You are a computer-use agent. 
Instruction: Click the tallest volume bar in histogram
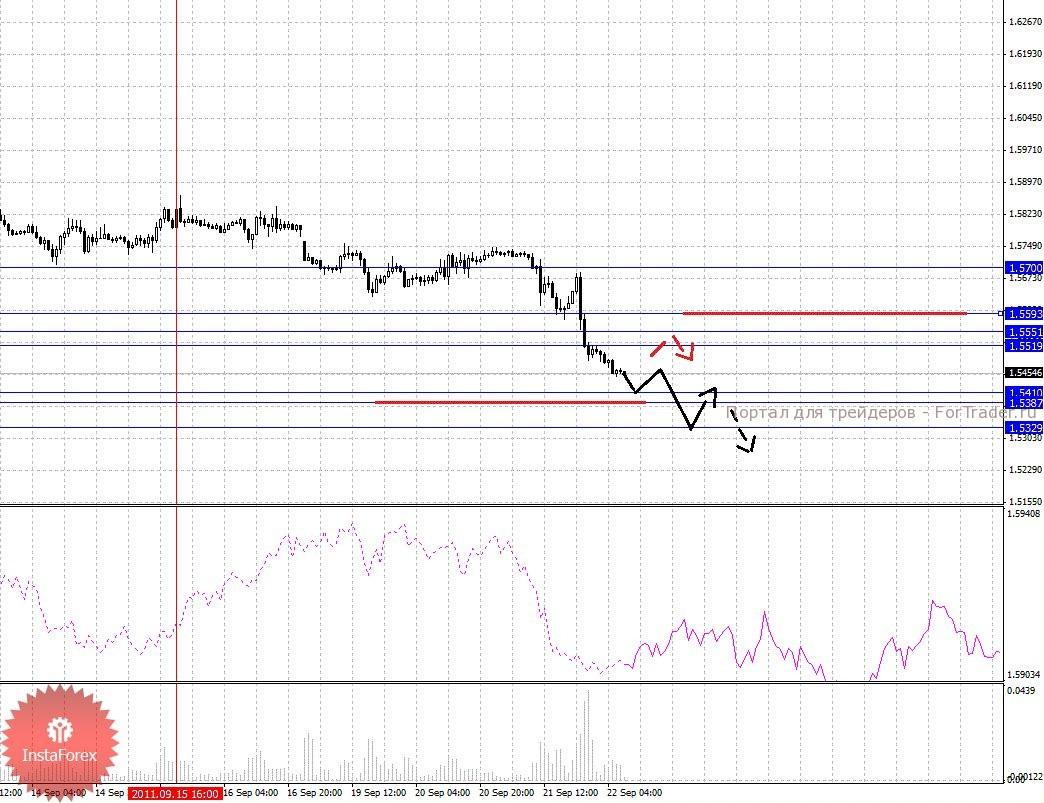coord(588,736)
